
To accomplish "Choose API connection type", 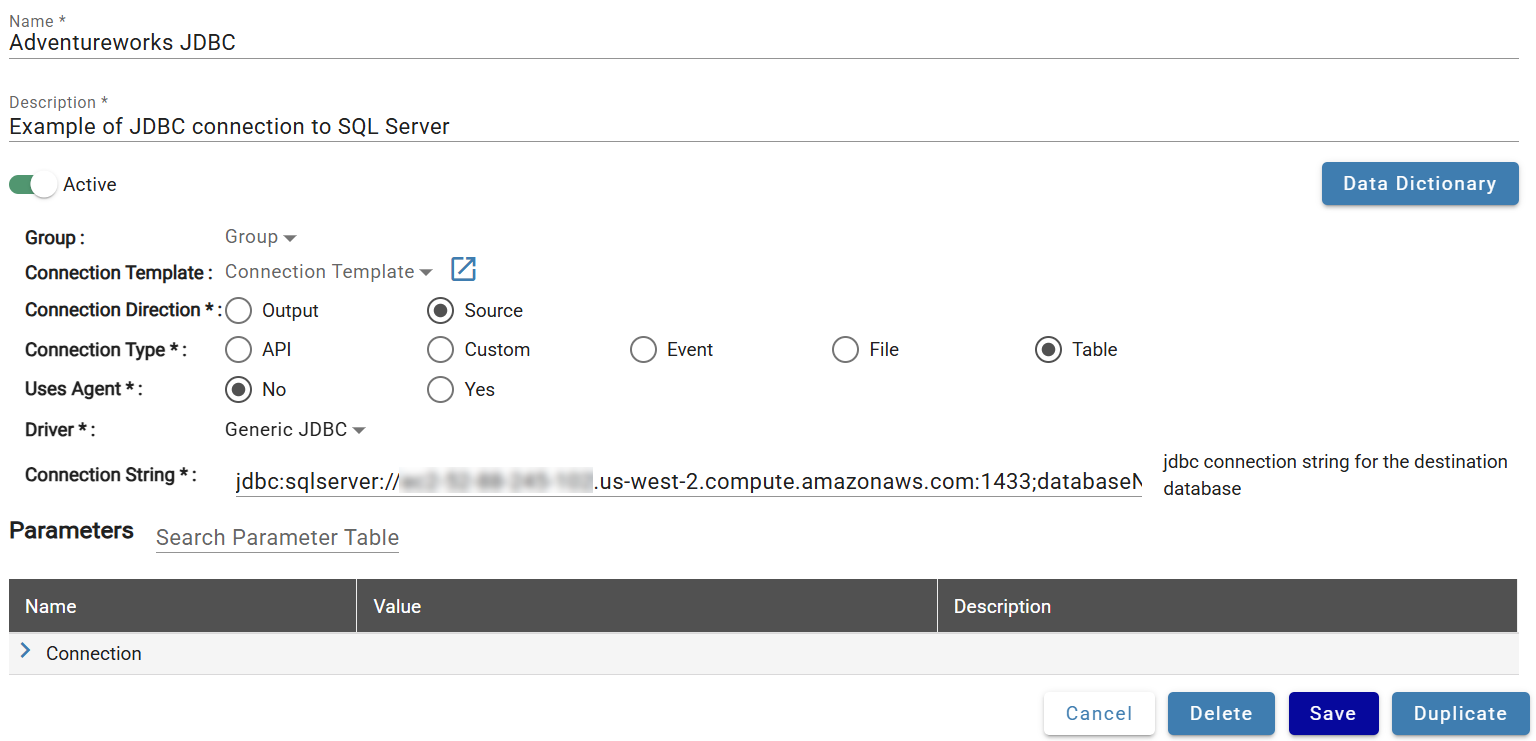I will [x=238, y=350].
